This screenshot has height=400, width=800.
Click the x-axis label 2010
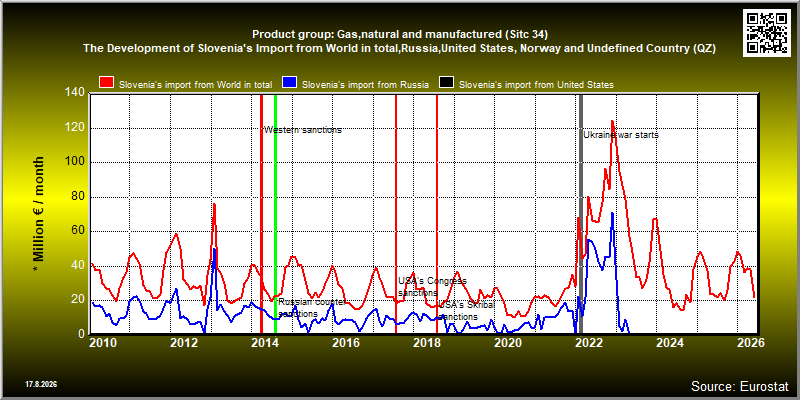pyautogui.click(x=104, y=343)
